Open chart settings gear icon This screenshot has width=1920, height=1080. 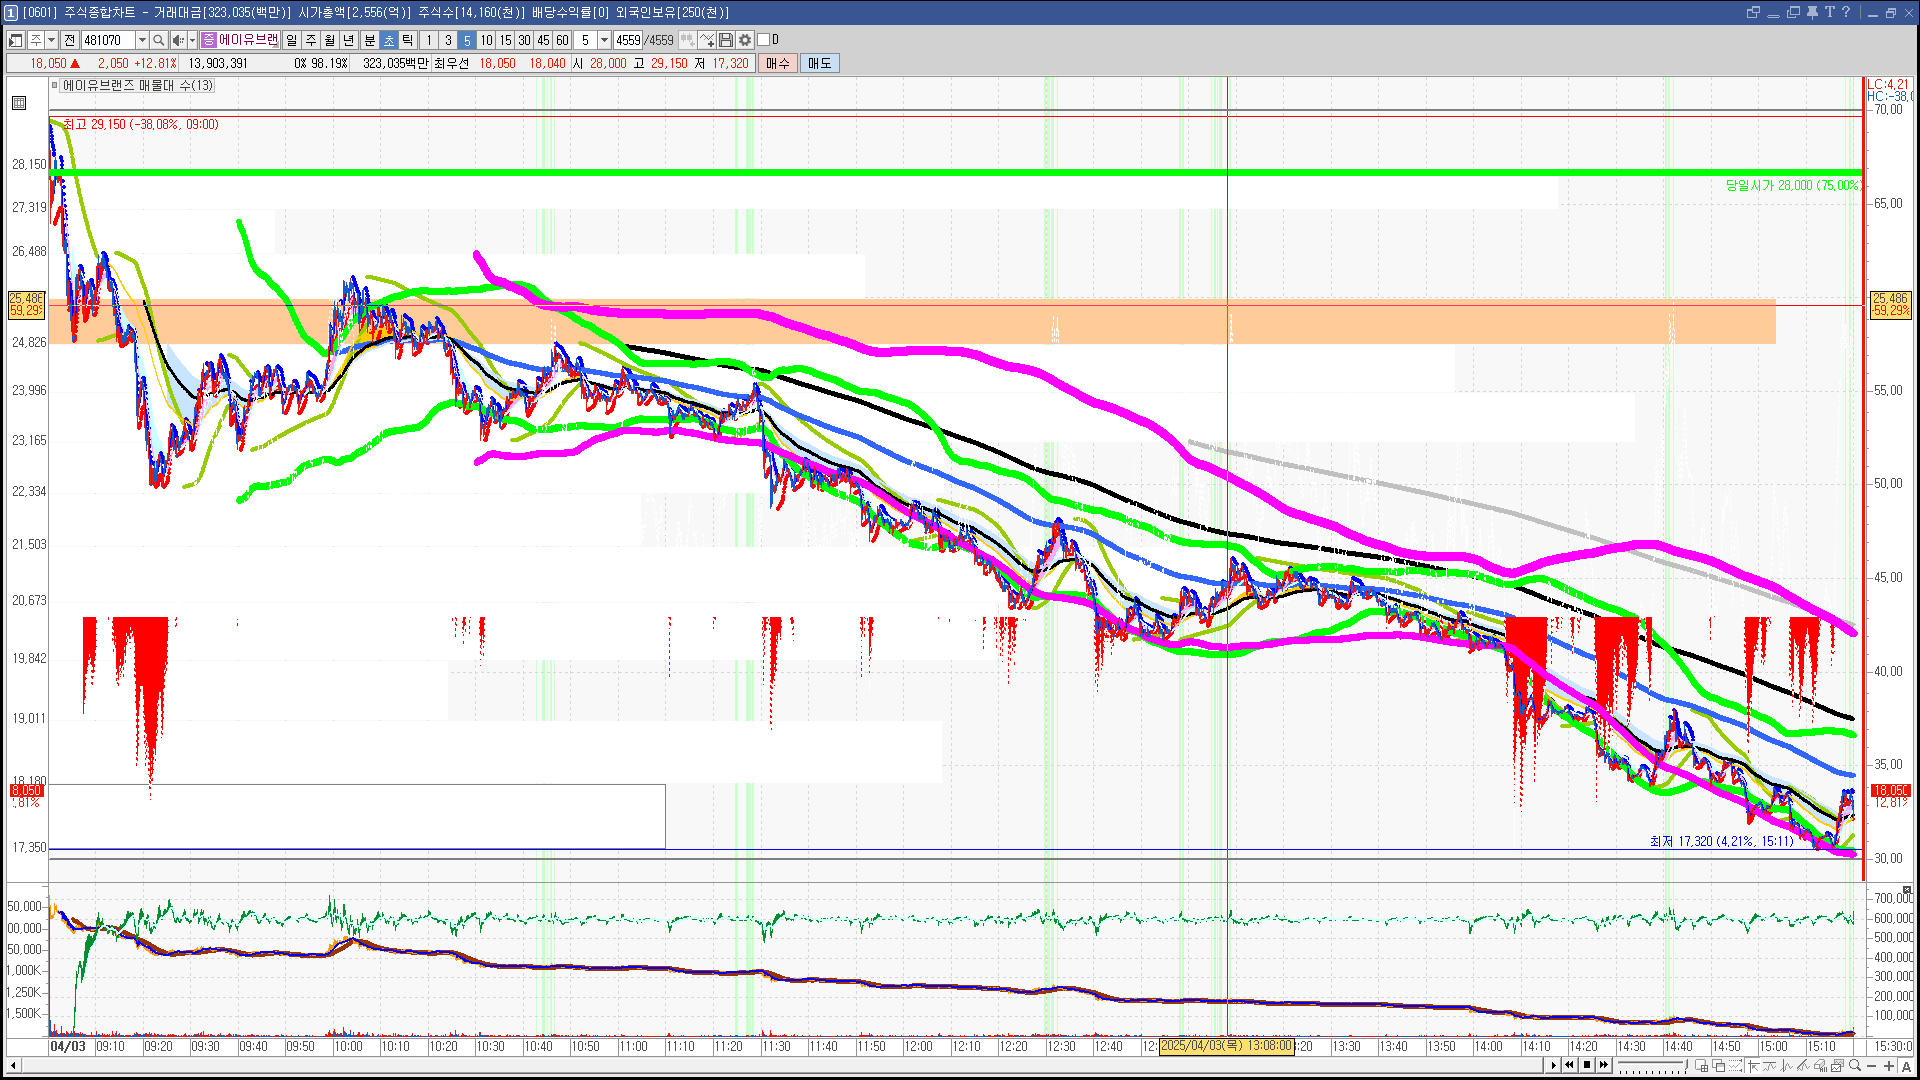coord(745,40)
